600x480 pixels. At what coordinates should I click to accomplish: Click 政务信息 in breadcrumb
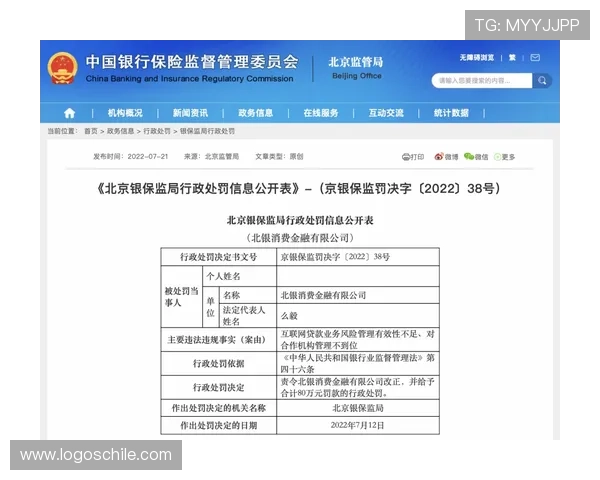121,131
